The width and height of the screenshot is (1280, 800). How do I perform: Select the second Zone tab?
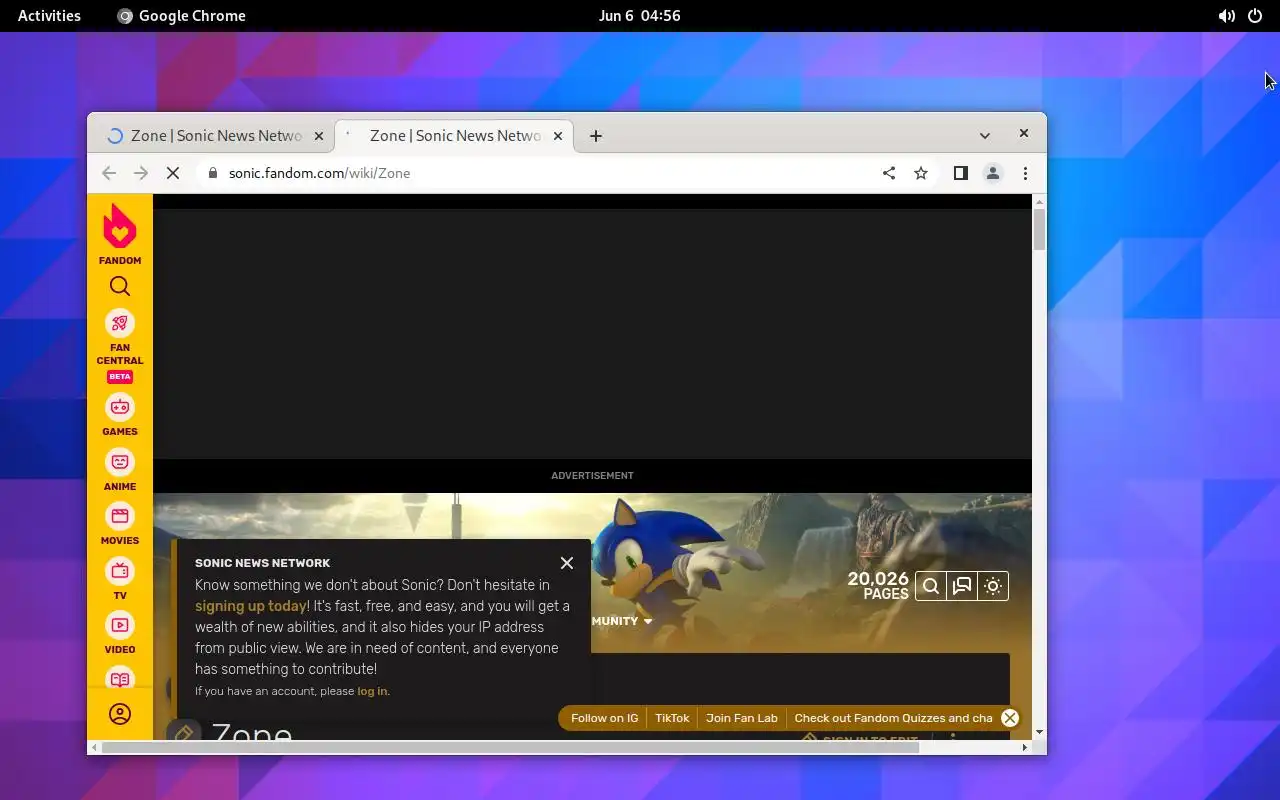[452, 136]
